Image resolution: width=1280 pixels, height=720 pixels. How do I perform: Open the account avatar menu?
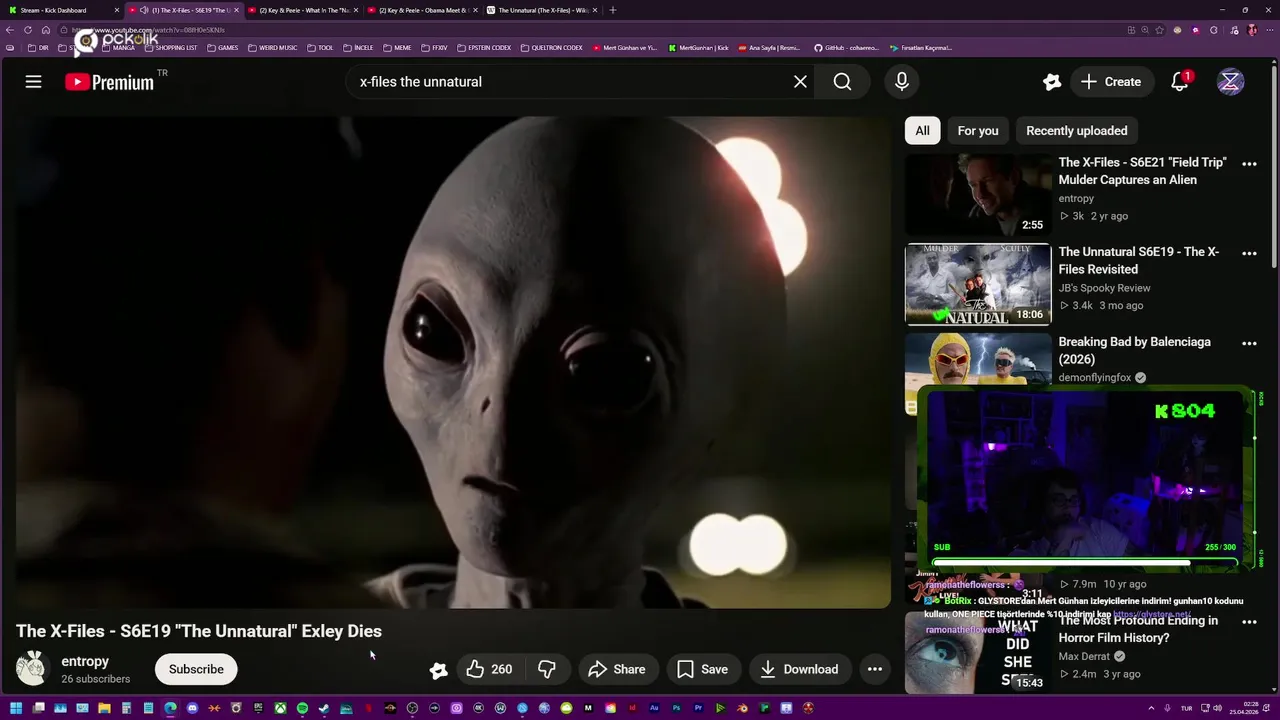click(x=1230, y=82)
